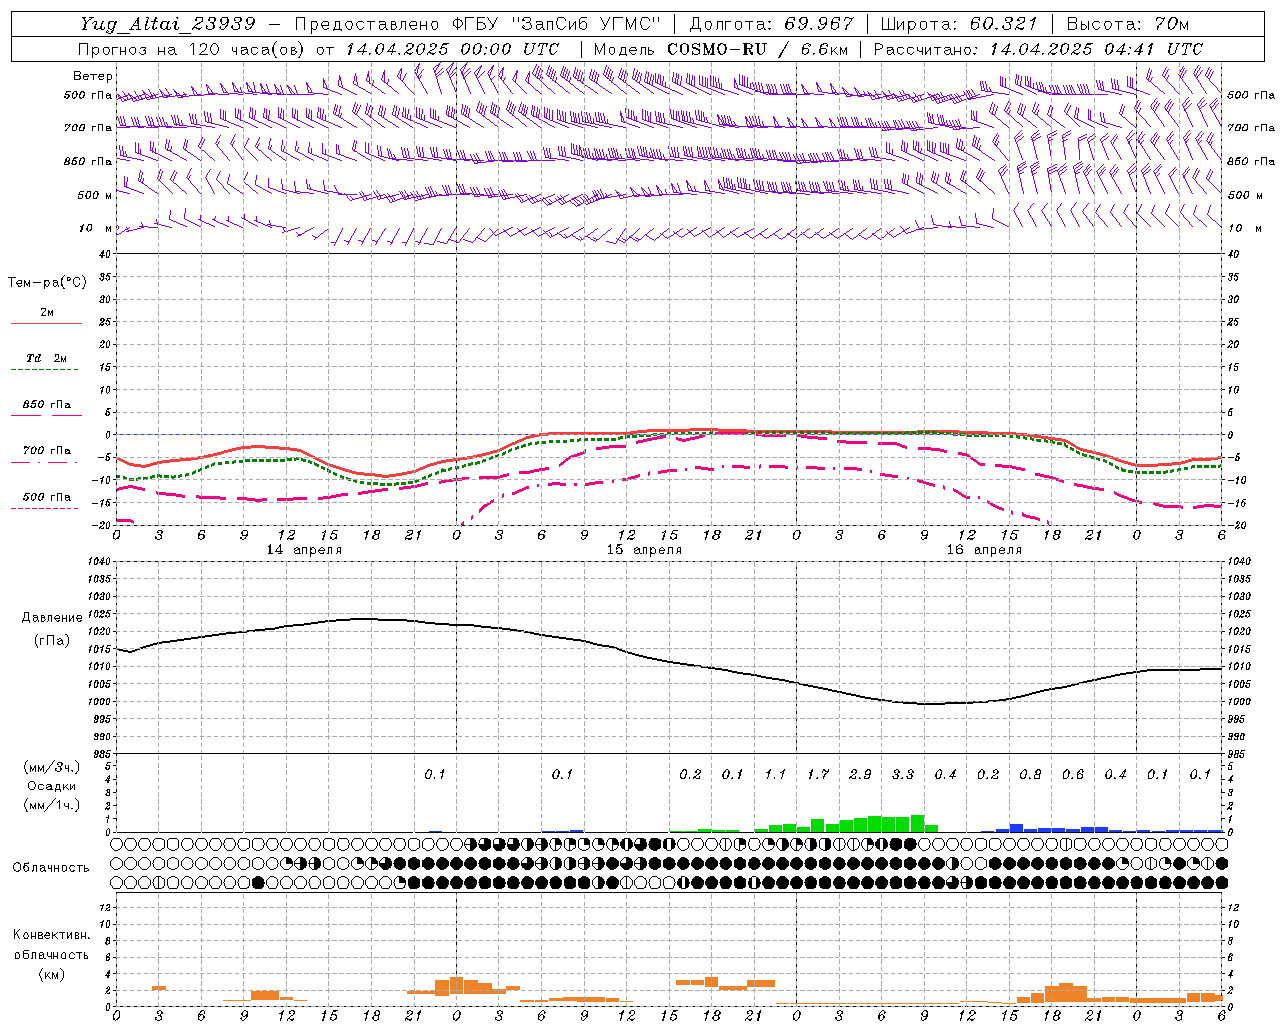
Task: Click the Рассчитано: 14.04.2025 04:41 UTC timestamp
Action: pyautogui.click(x=1039, y=49)
